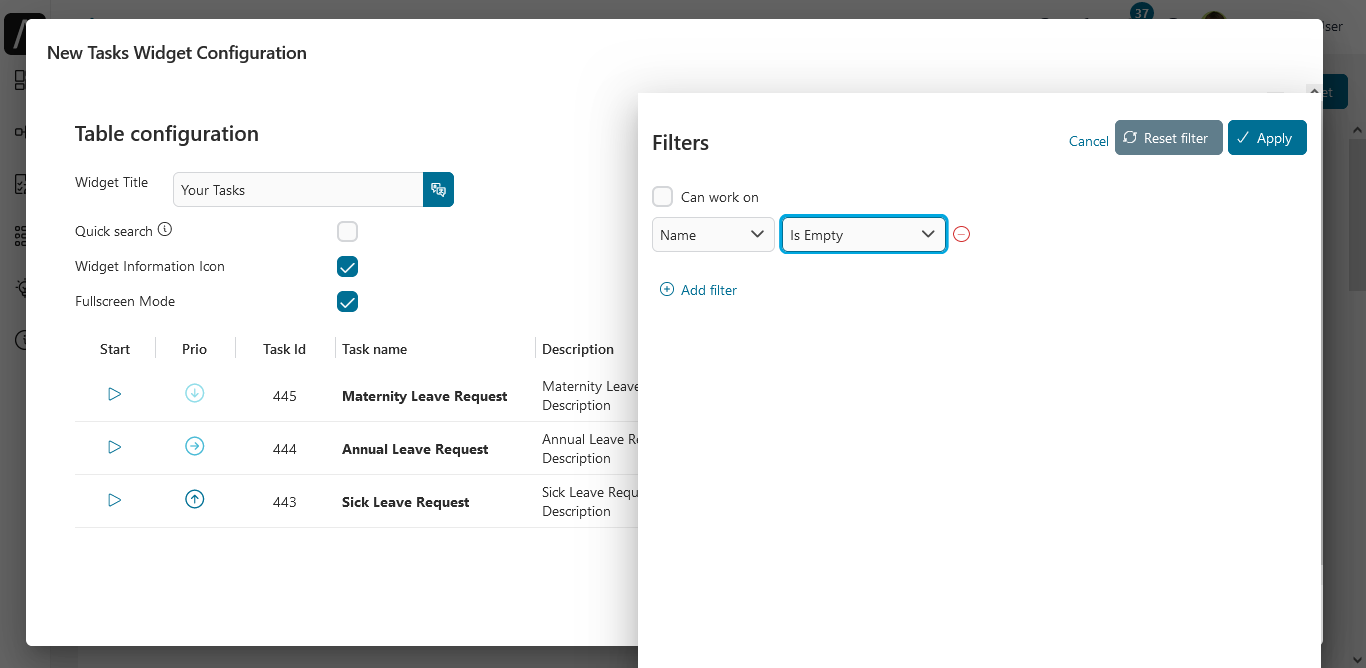Start the Maternity Leave Request task
The width and height of the screenshot is (1366, 668).
tap(114, 395)
